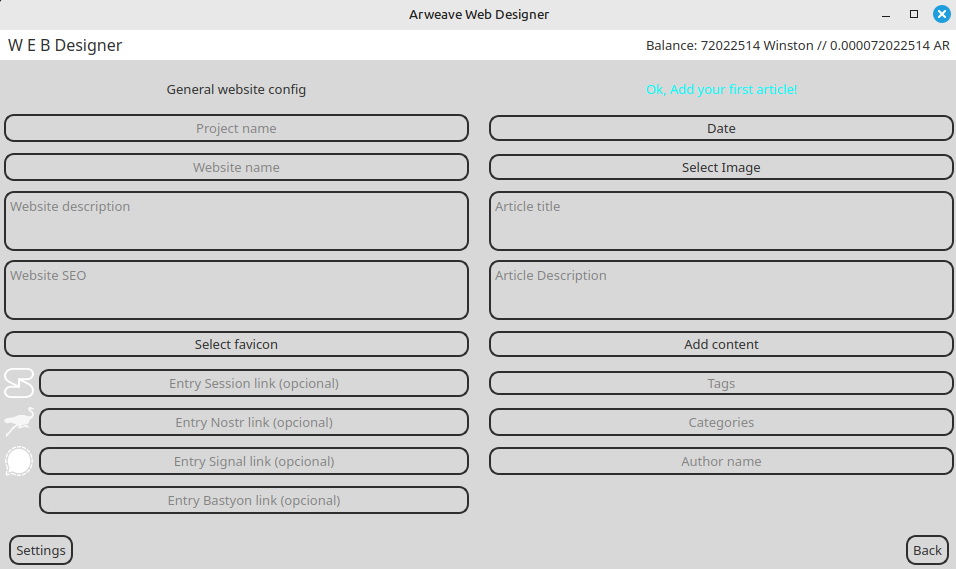
Task: Open the Select favicon chooser
Action: [x=237, y=344]
